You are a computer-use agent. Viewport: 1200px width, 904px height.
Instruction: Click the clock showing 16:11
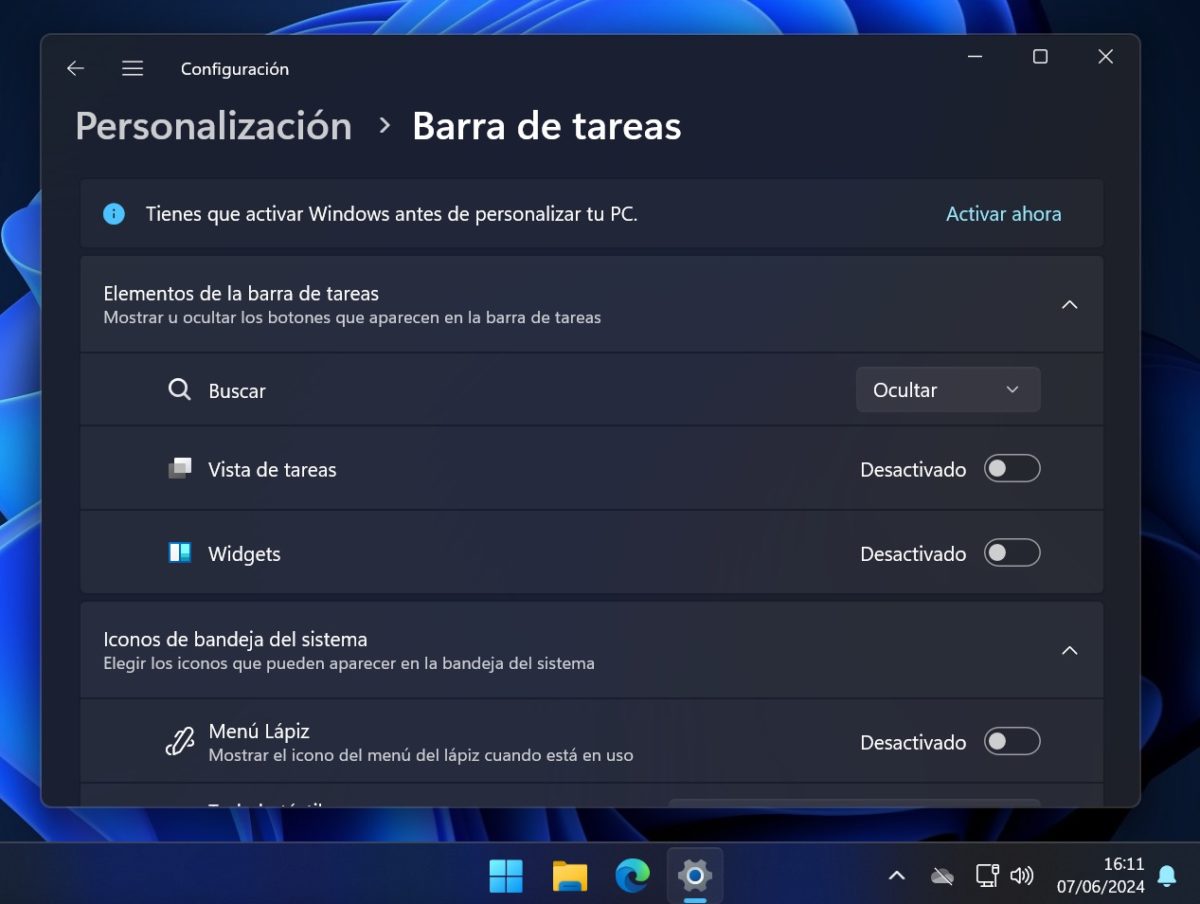point(1123,864)
